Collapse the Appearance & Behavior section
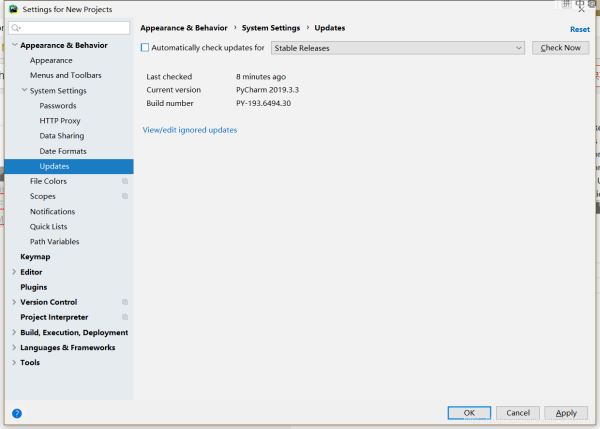Viewport: 600px width, 429px height. 15,45
